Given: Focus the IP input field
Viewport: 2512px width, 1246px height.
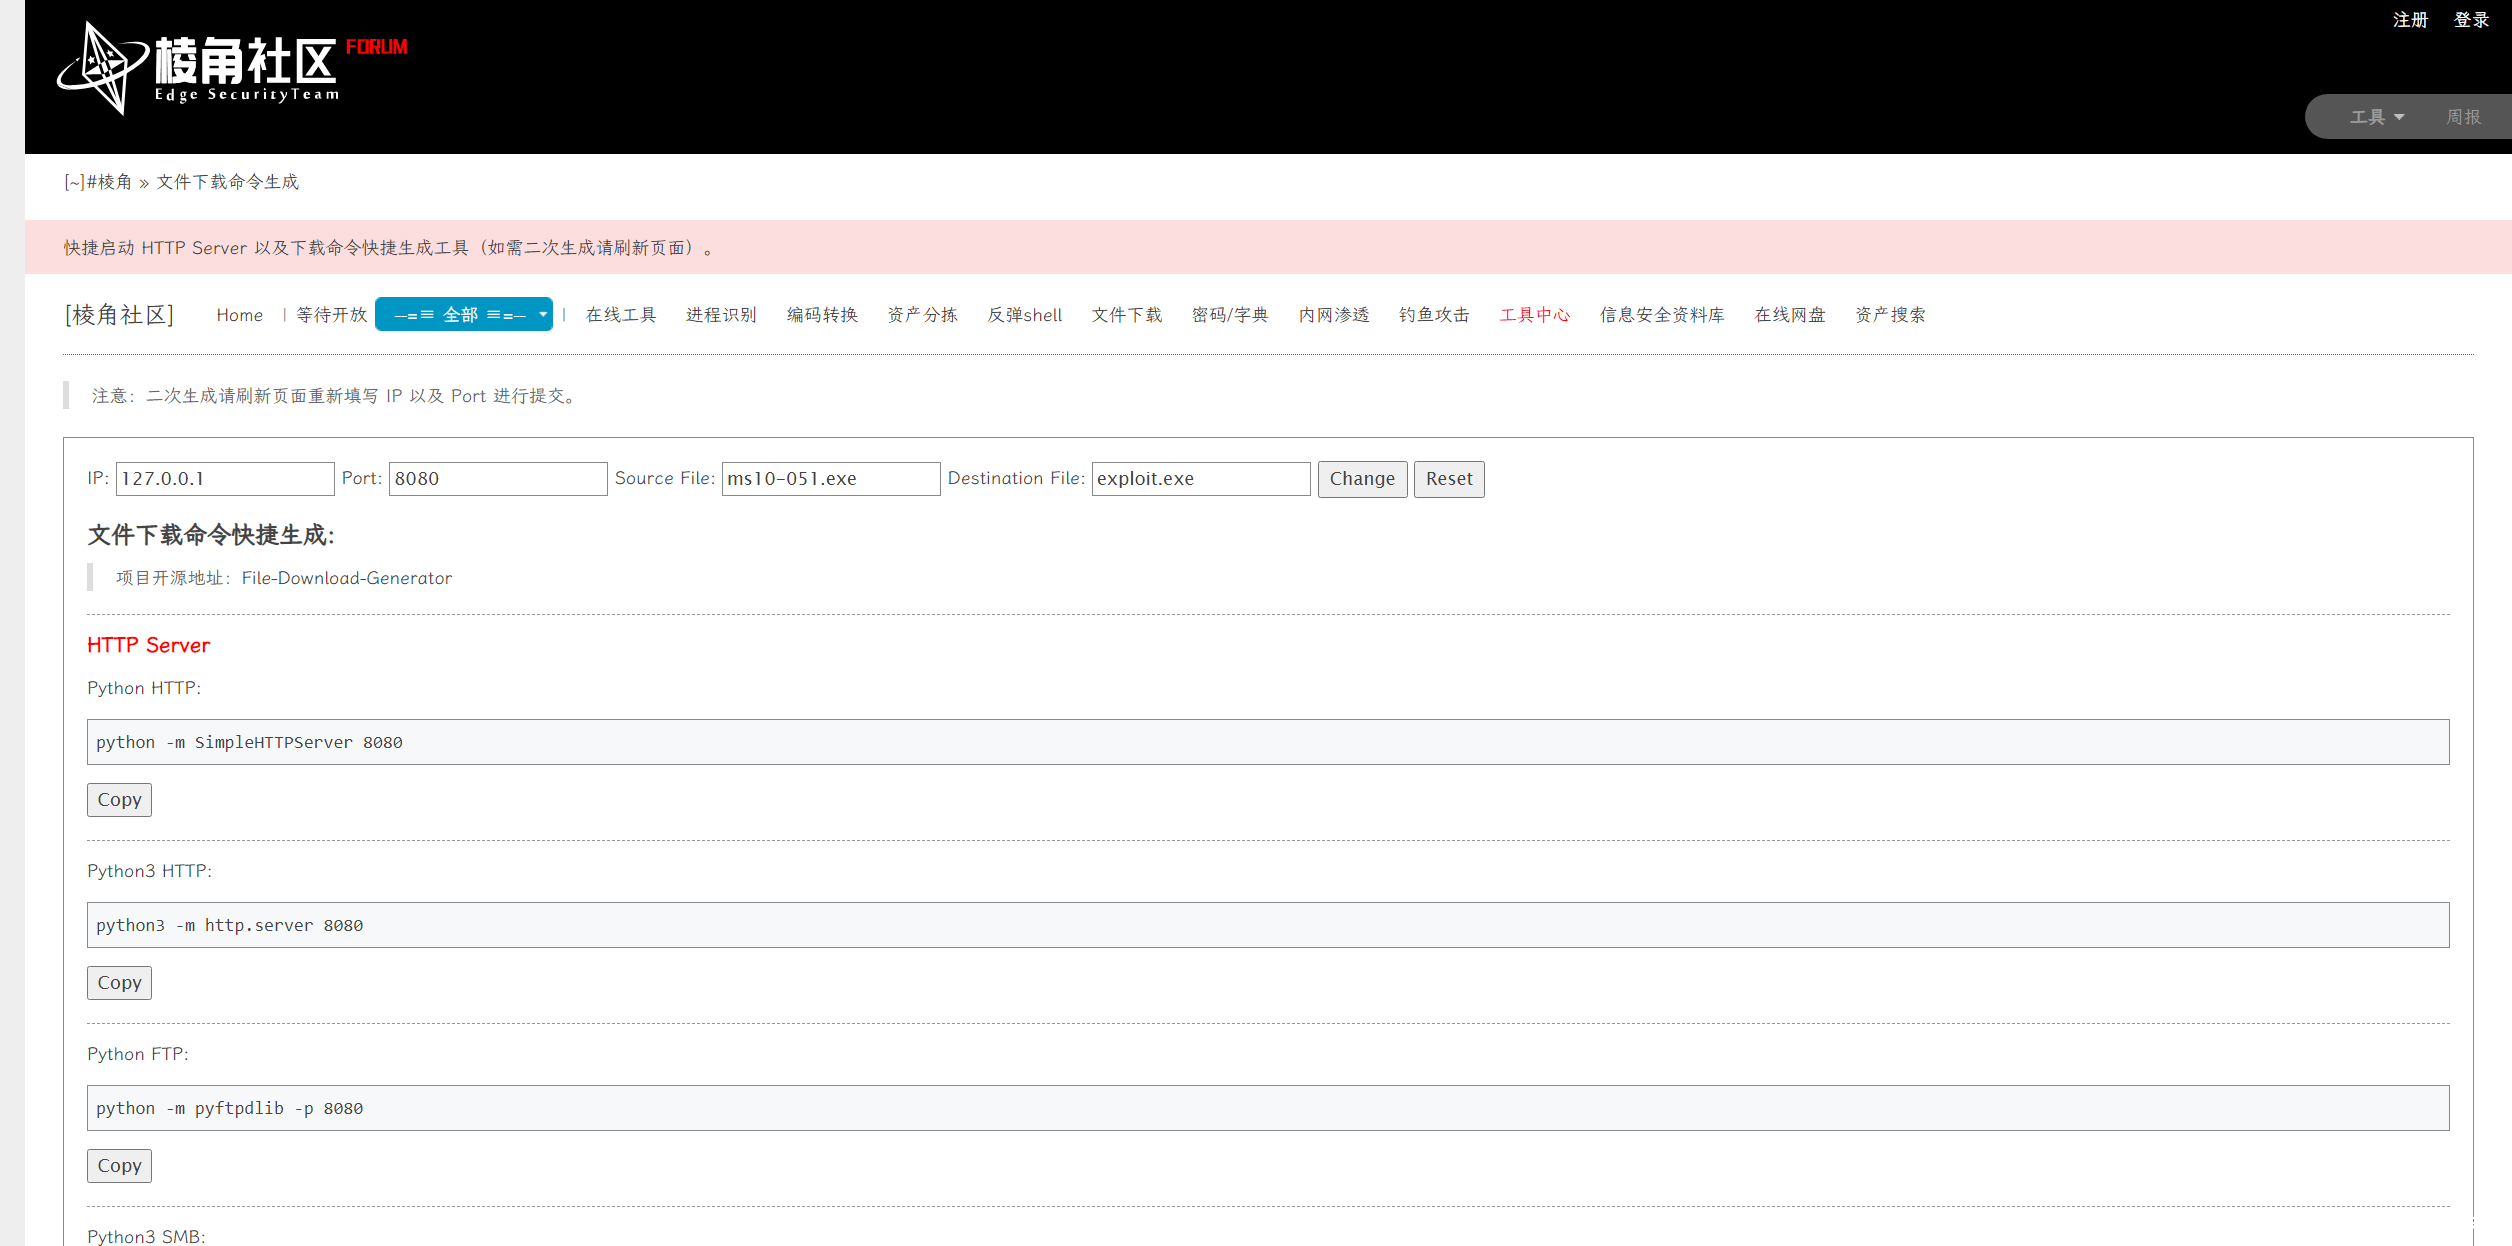Looking at the screenshot, I should [225, 479].
